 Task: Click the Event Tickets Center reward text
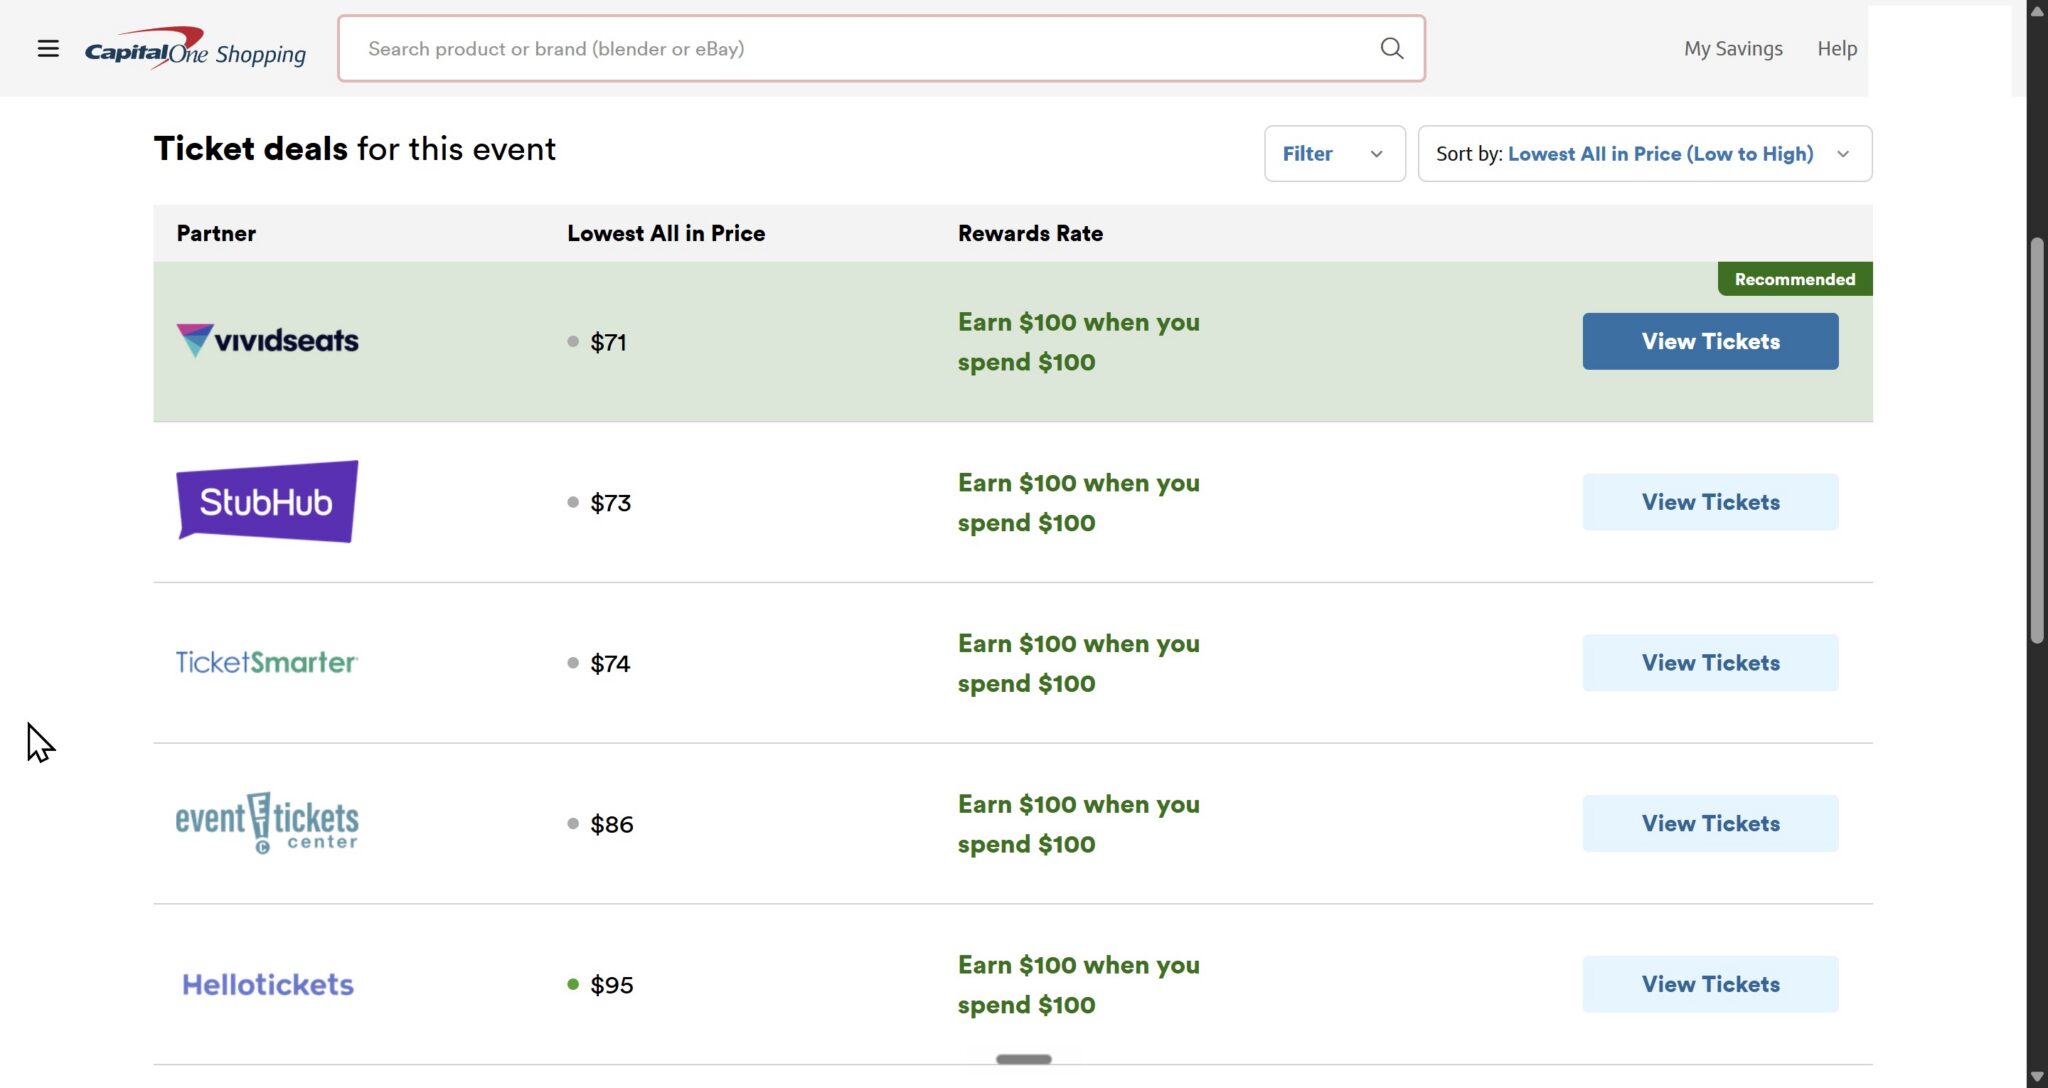pos(1078,824)
